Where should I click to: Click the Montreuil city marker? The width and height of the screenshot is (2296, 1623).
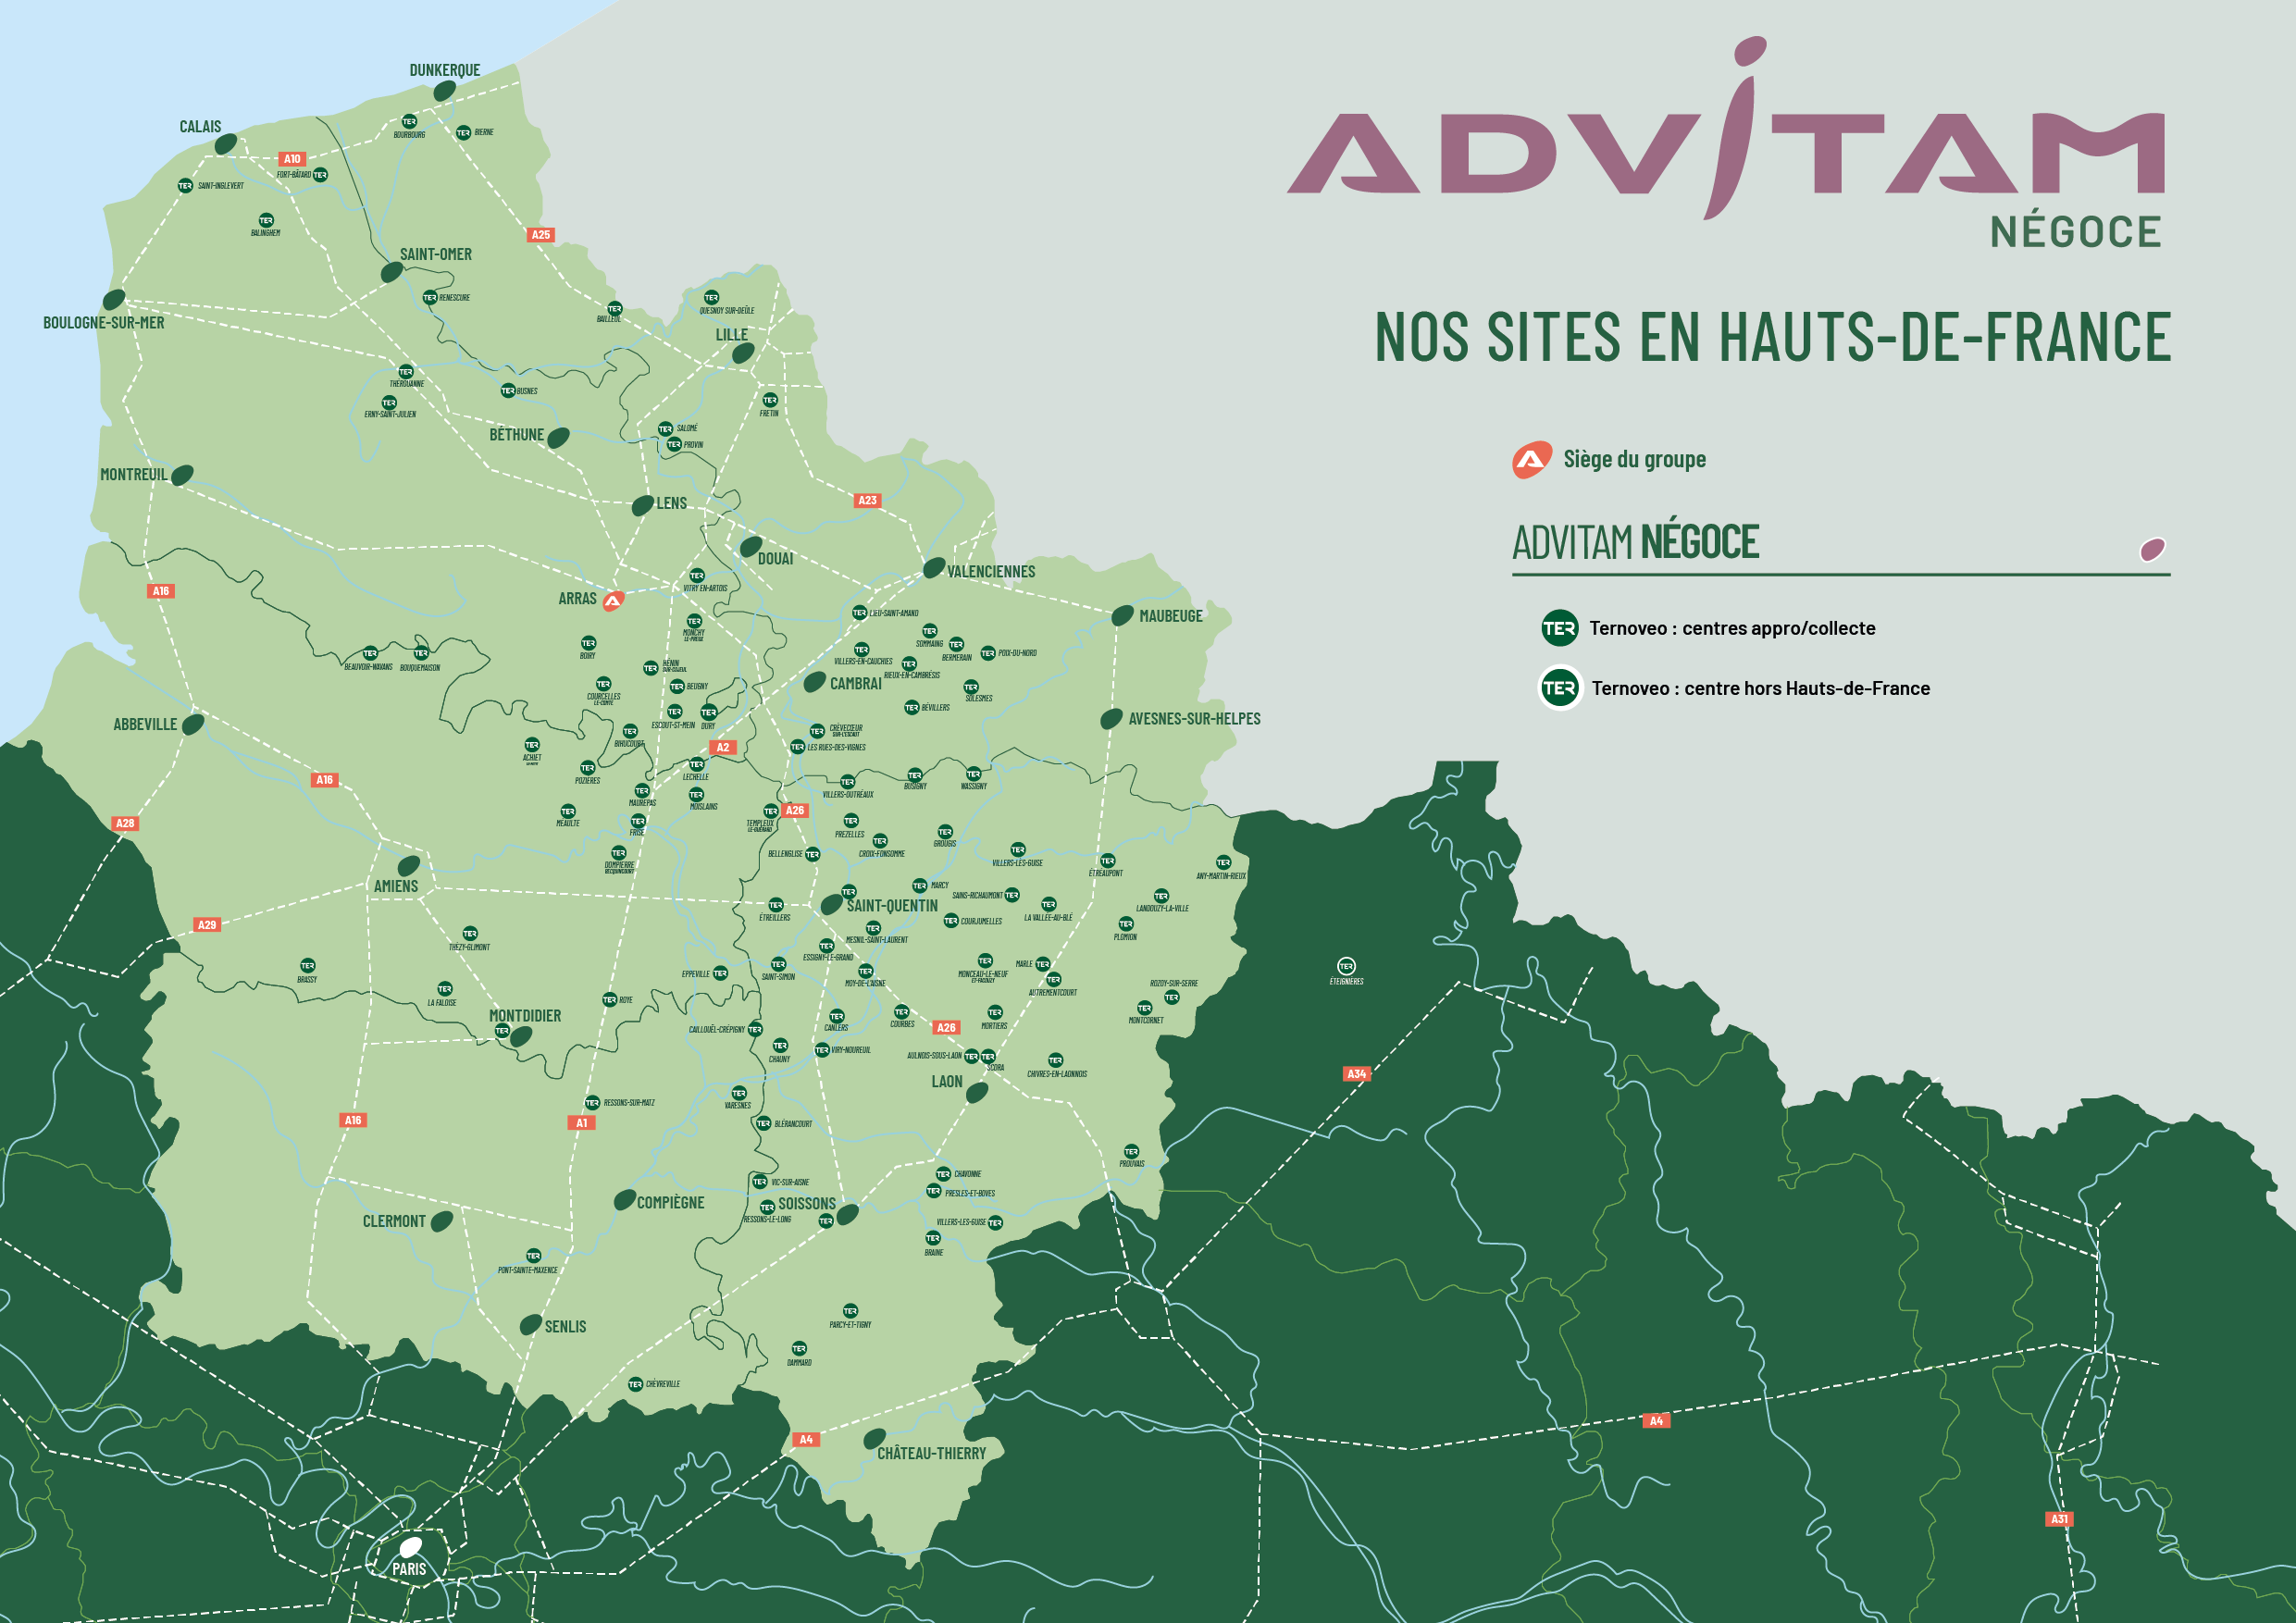[182, 475]
